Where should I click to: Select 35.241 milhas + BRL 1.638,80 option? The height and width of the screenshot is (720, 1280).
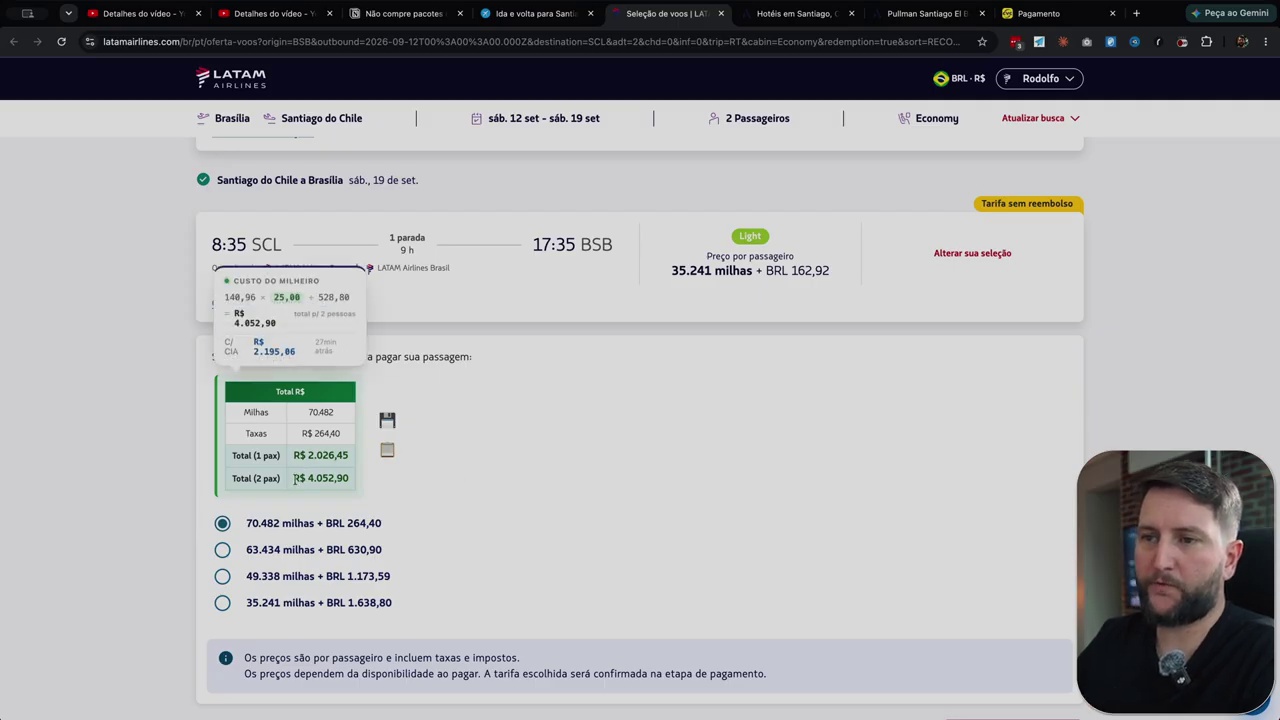coord(222,603)
